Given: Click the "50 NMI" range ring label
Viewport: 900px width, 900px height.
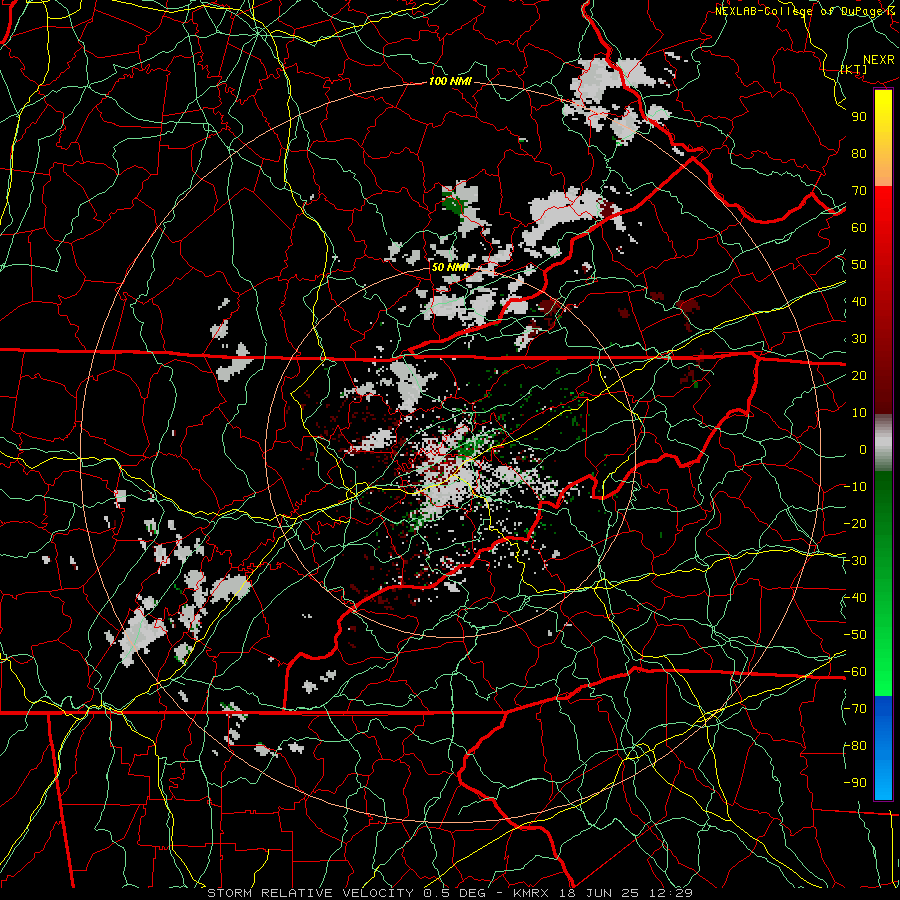Looking at the screenshot, I should coord(450,267).
